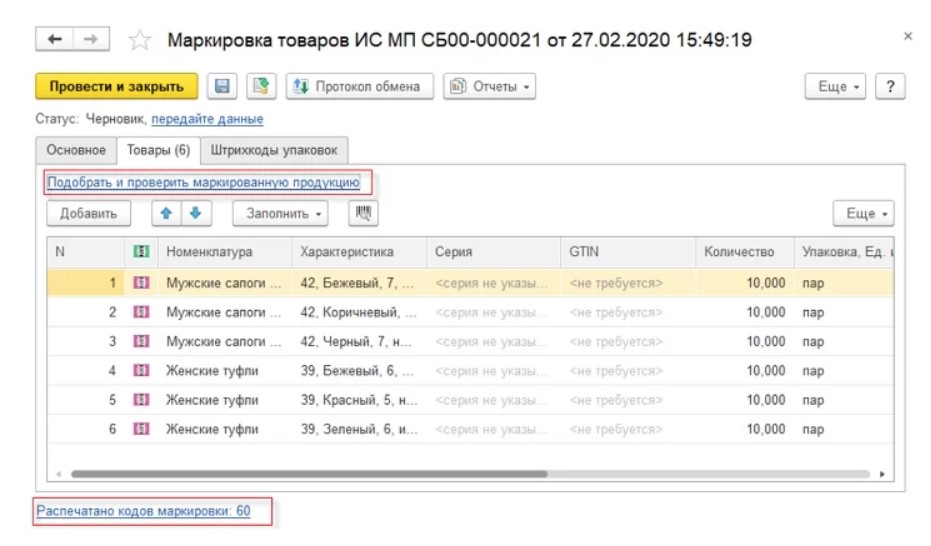Image resolution: width=931 pixels, height=546 pixels.
Task: Click the forward navigation arrow
Action: (x=90, y=39)
